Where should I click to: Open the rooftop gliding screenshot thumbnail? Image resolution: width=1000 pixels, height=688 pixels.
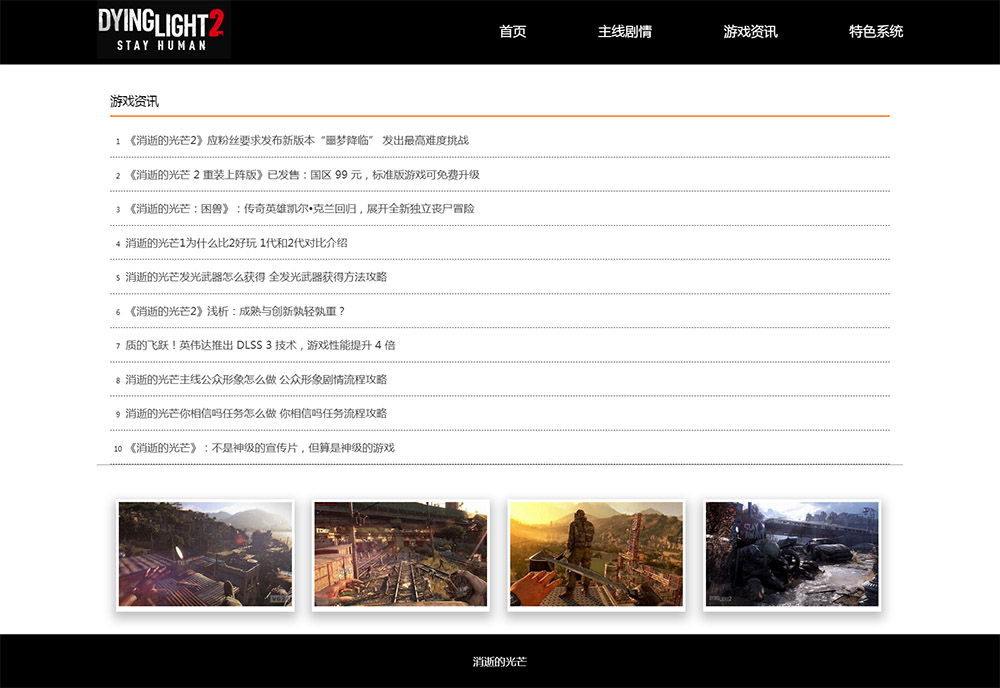[x=205, y=554]
